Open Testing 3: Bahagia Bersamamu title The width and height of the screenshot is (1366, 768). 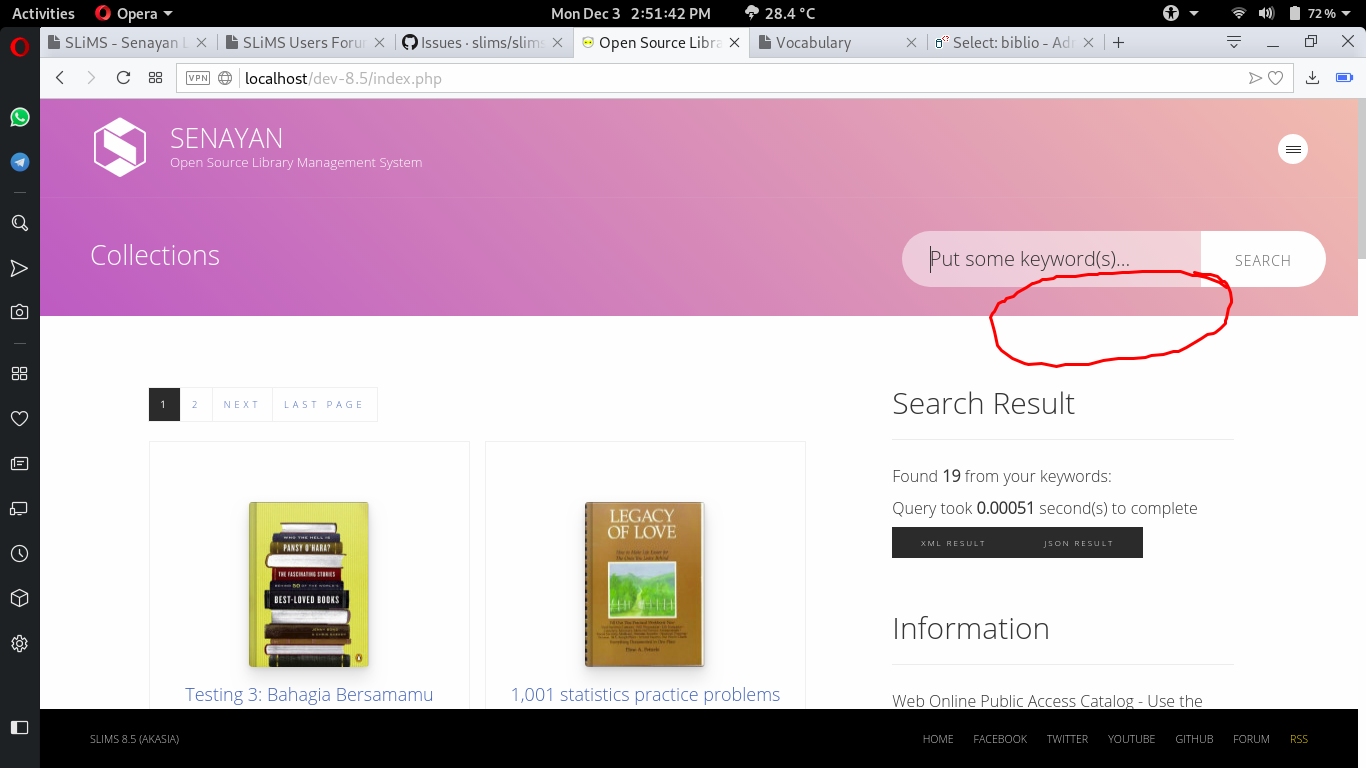(x=309, y=694)
